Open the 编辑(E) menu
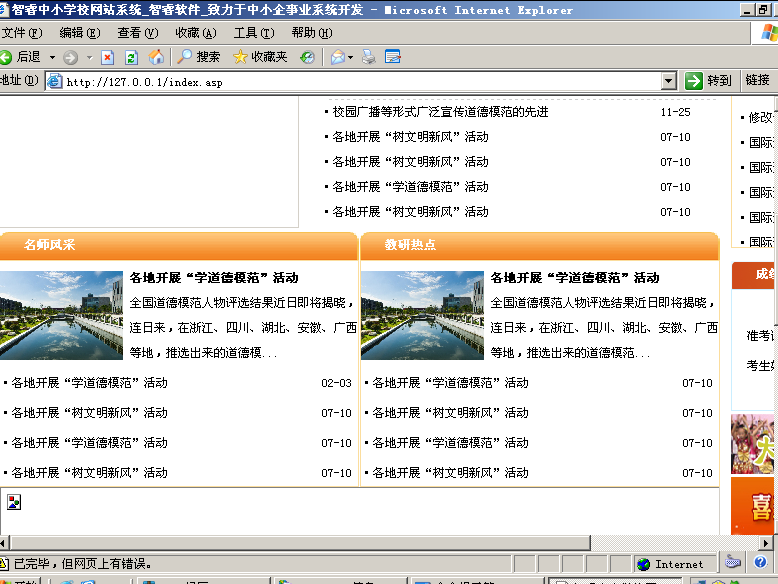 click(79, 33)
